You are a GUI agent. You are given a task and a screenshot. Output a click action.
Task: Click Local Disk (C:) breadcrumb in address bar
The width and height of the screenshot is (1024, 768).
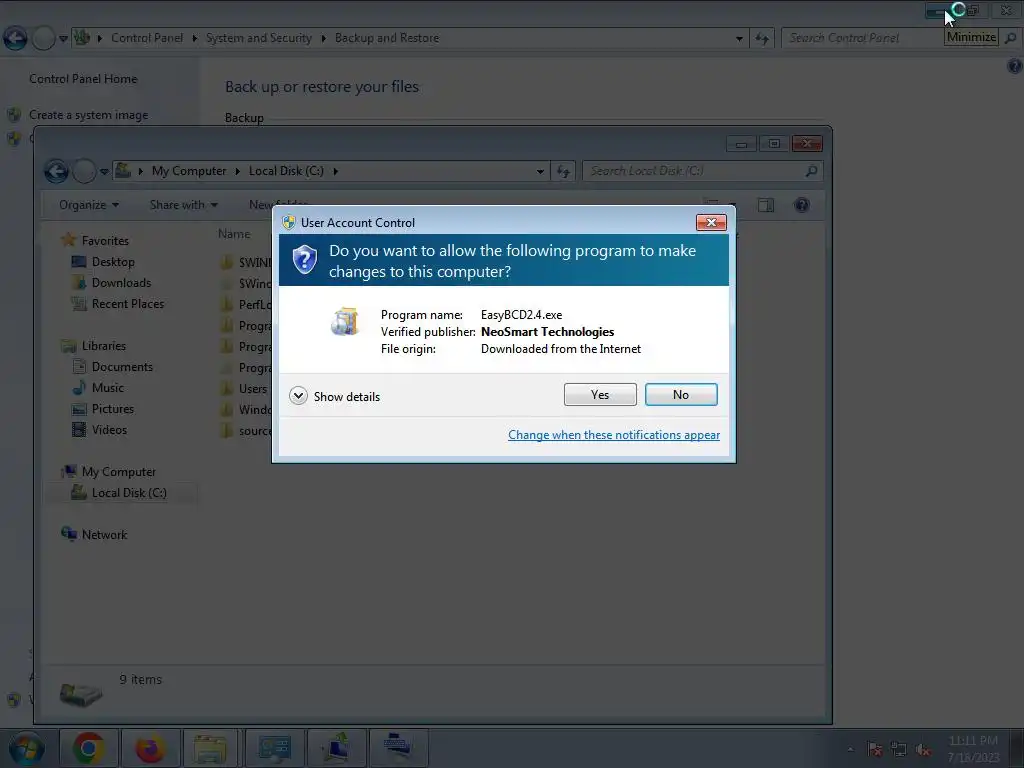[x=286, y=171]
